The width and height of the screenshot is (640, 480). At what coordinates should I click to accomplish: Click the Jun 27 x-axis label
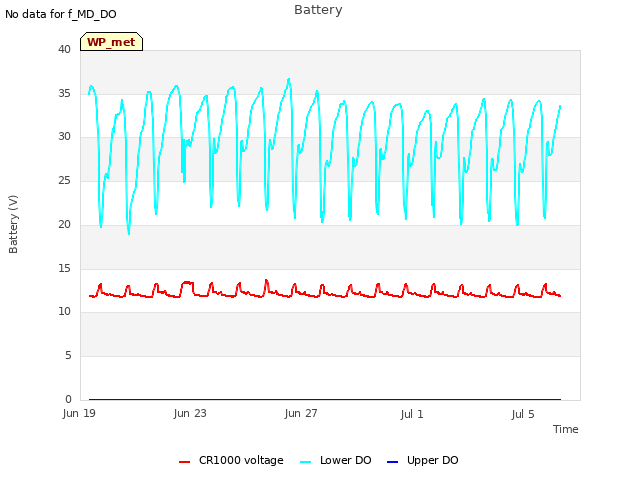[x=301, y=413]
